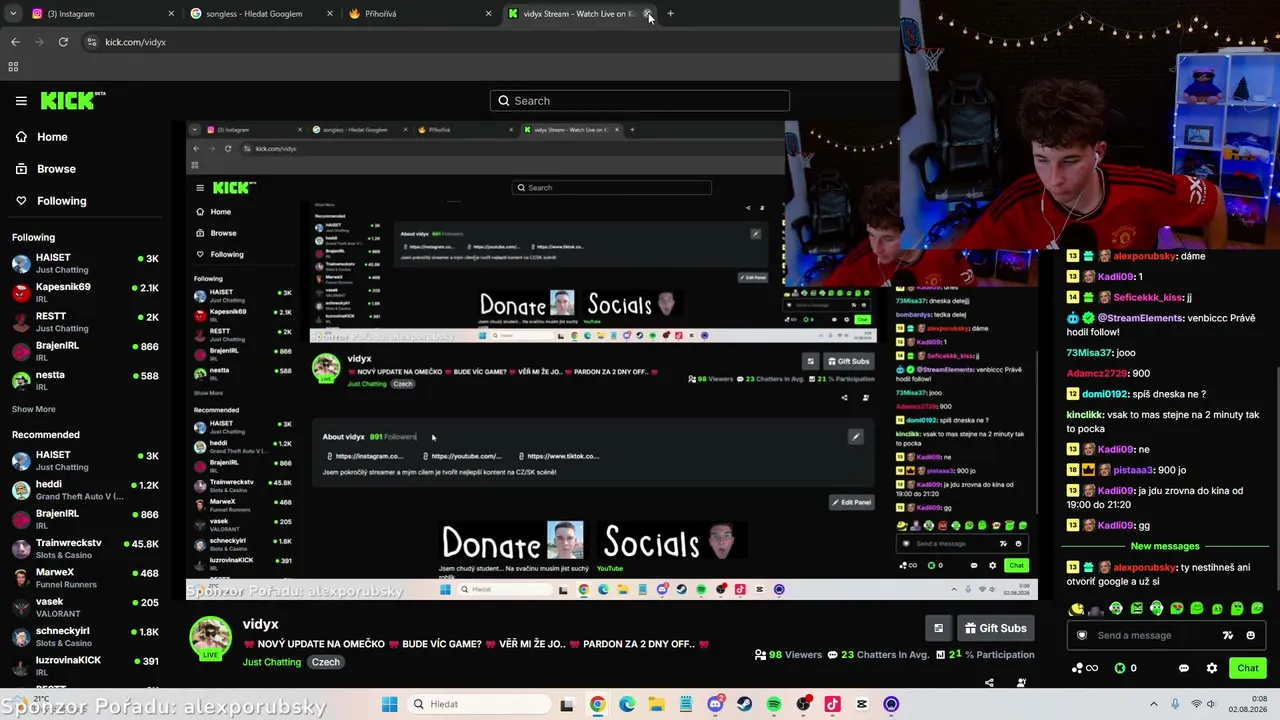Click the green KICK logo

click(x=73, y=100)
